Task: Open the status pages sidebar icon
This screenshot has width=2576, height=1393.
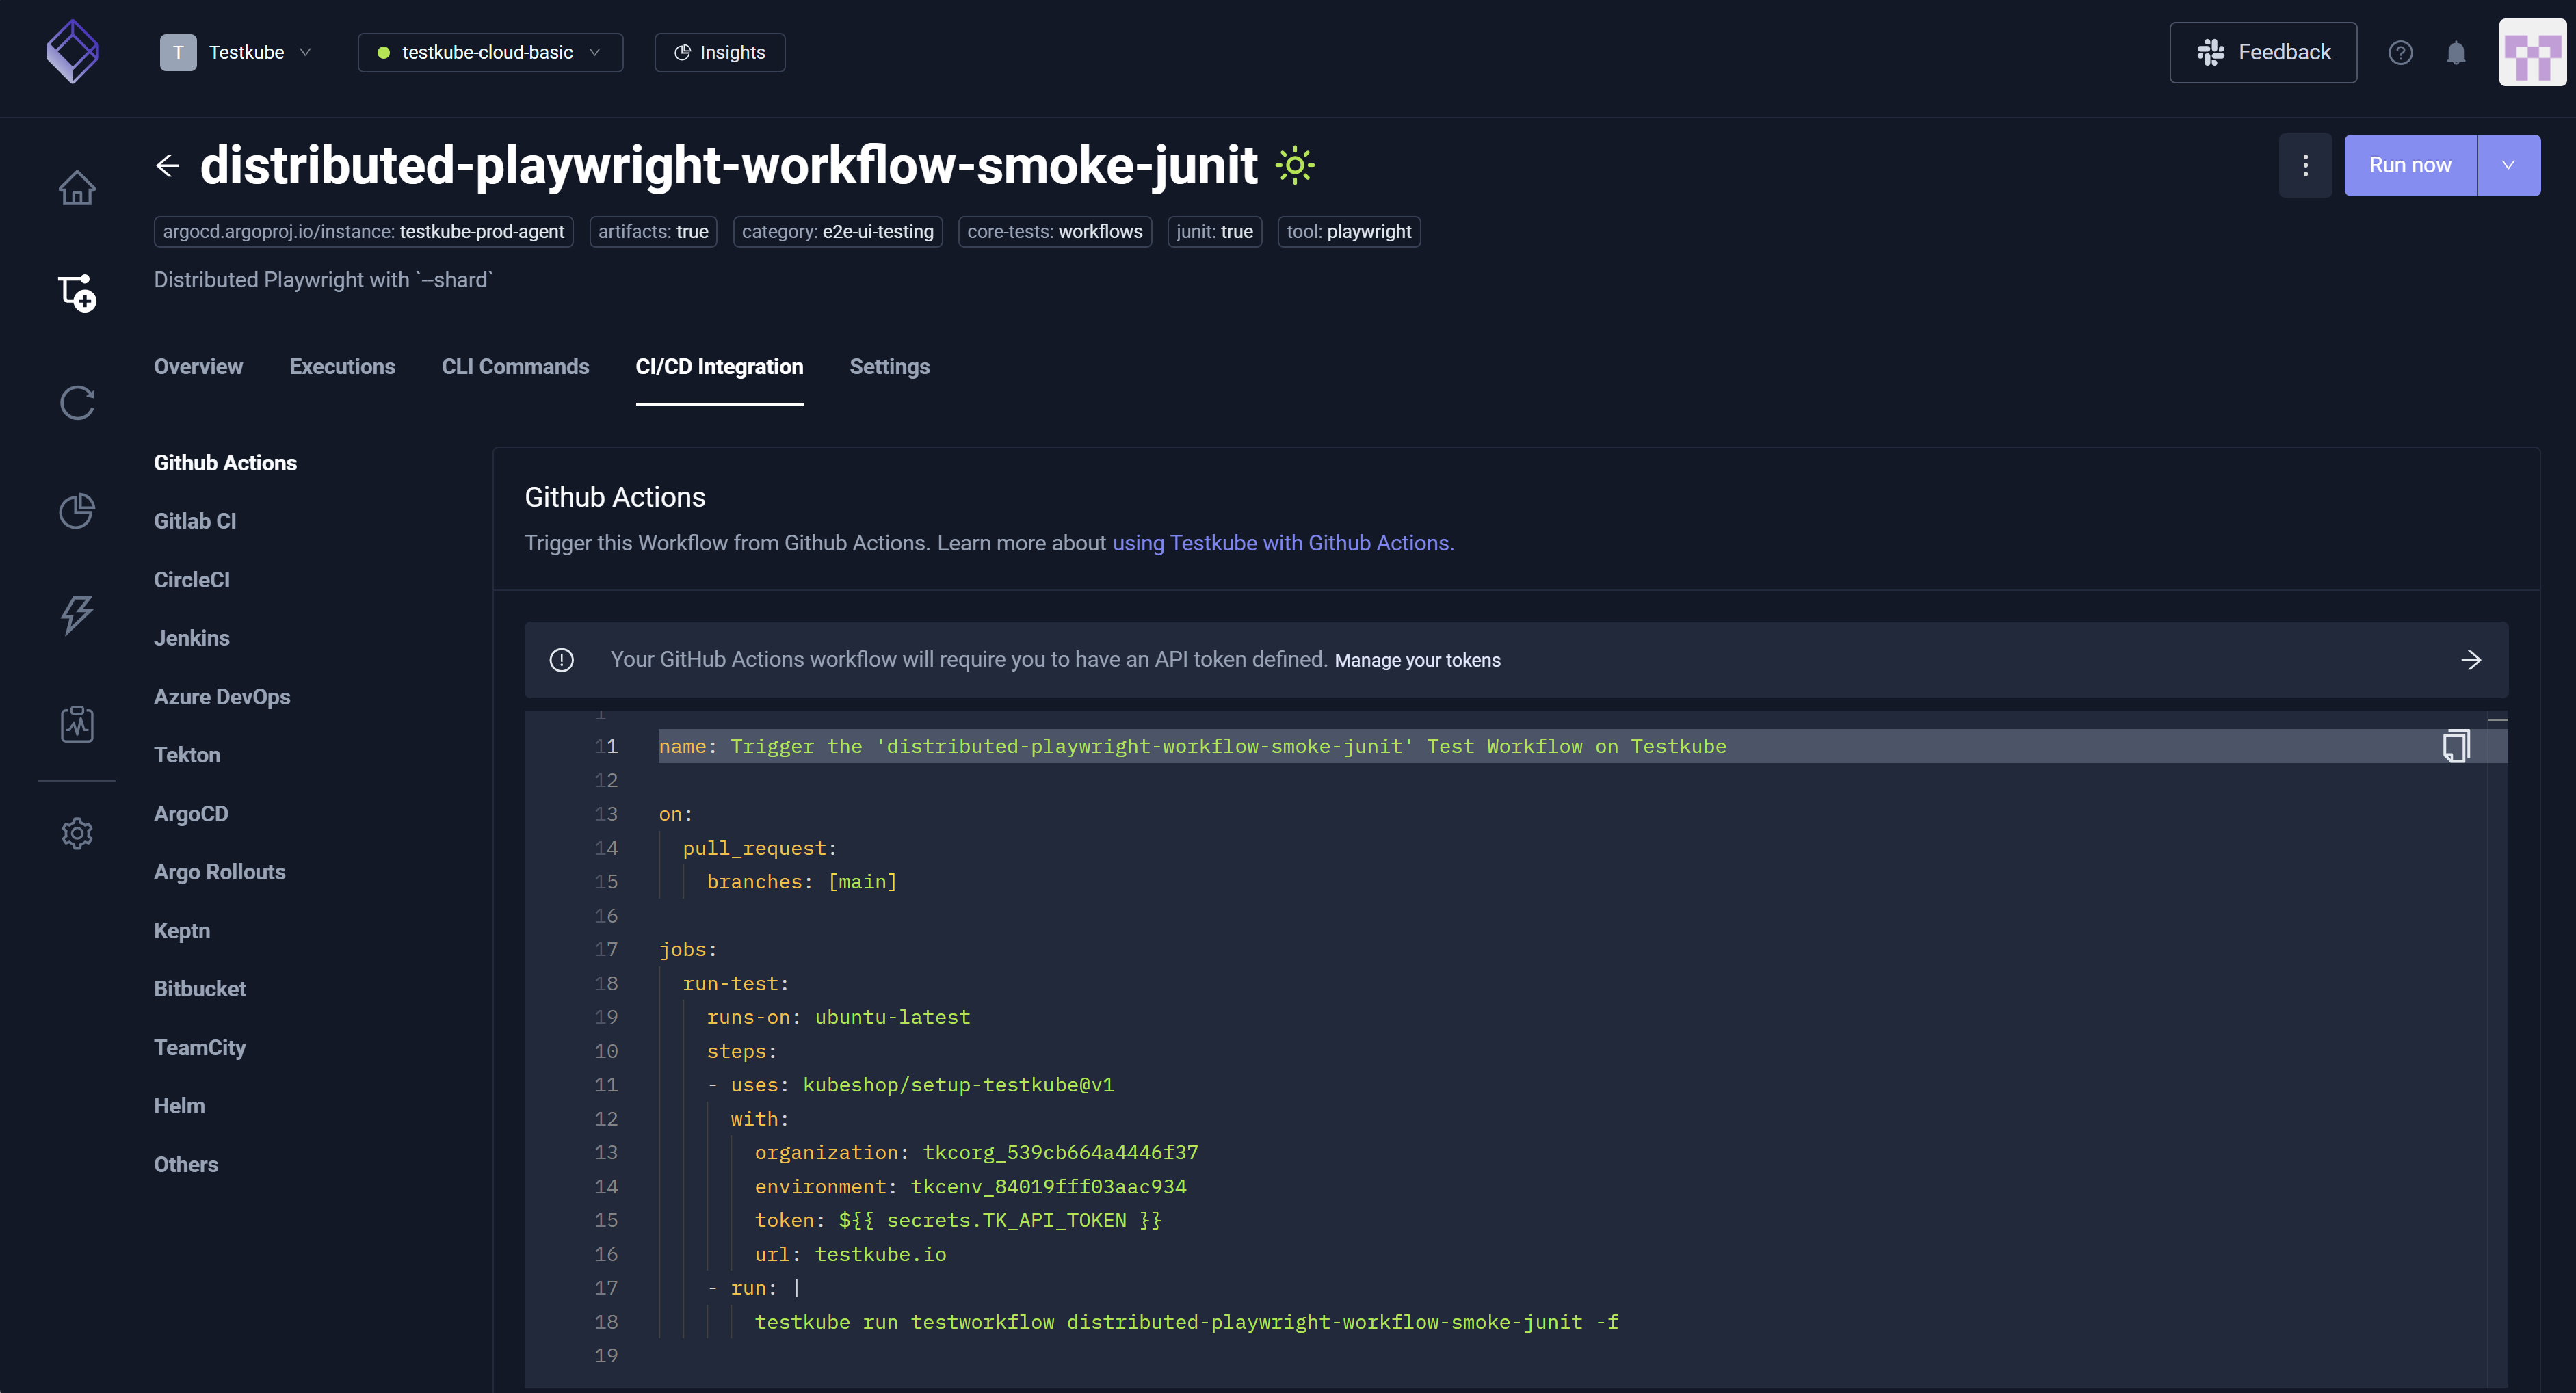Action: (x=77, y=724)
